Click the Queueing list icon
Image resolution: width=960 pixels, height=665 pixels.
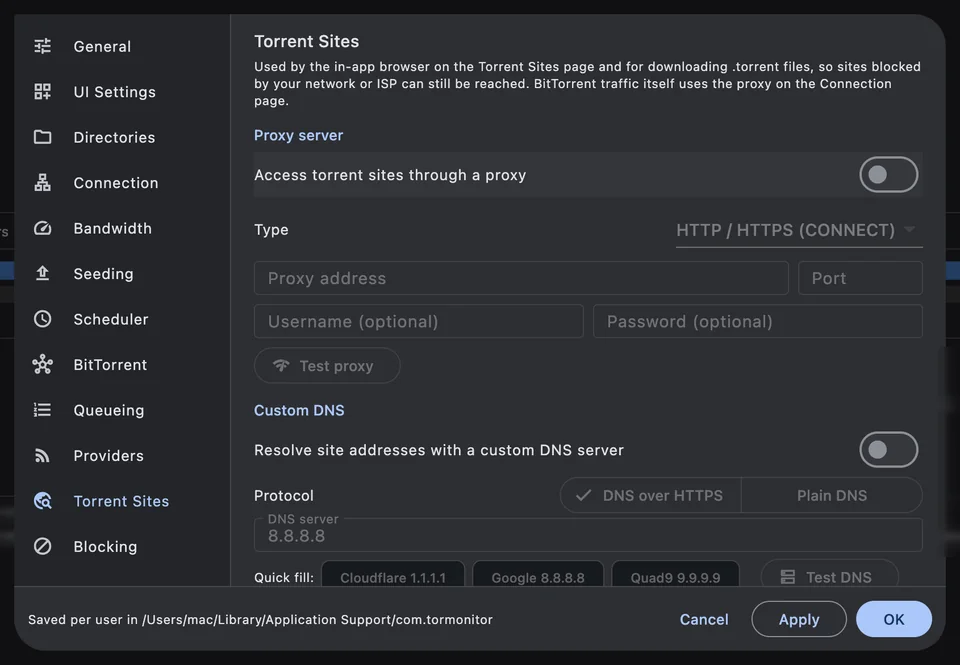(x=42, y=410)
